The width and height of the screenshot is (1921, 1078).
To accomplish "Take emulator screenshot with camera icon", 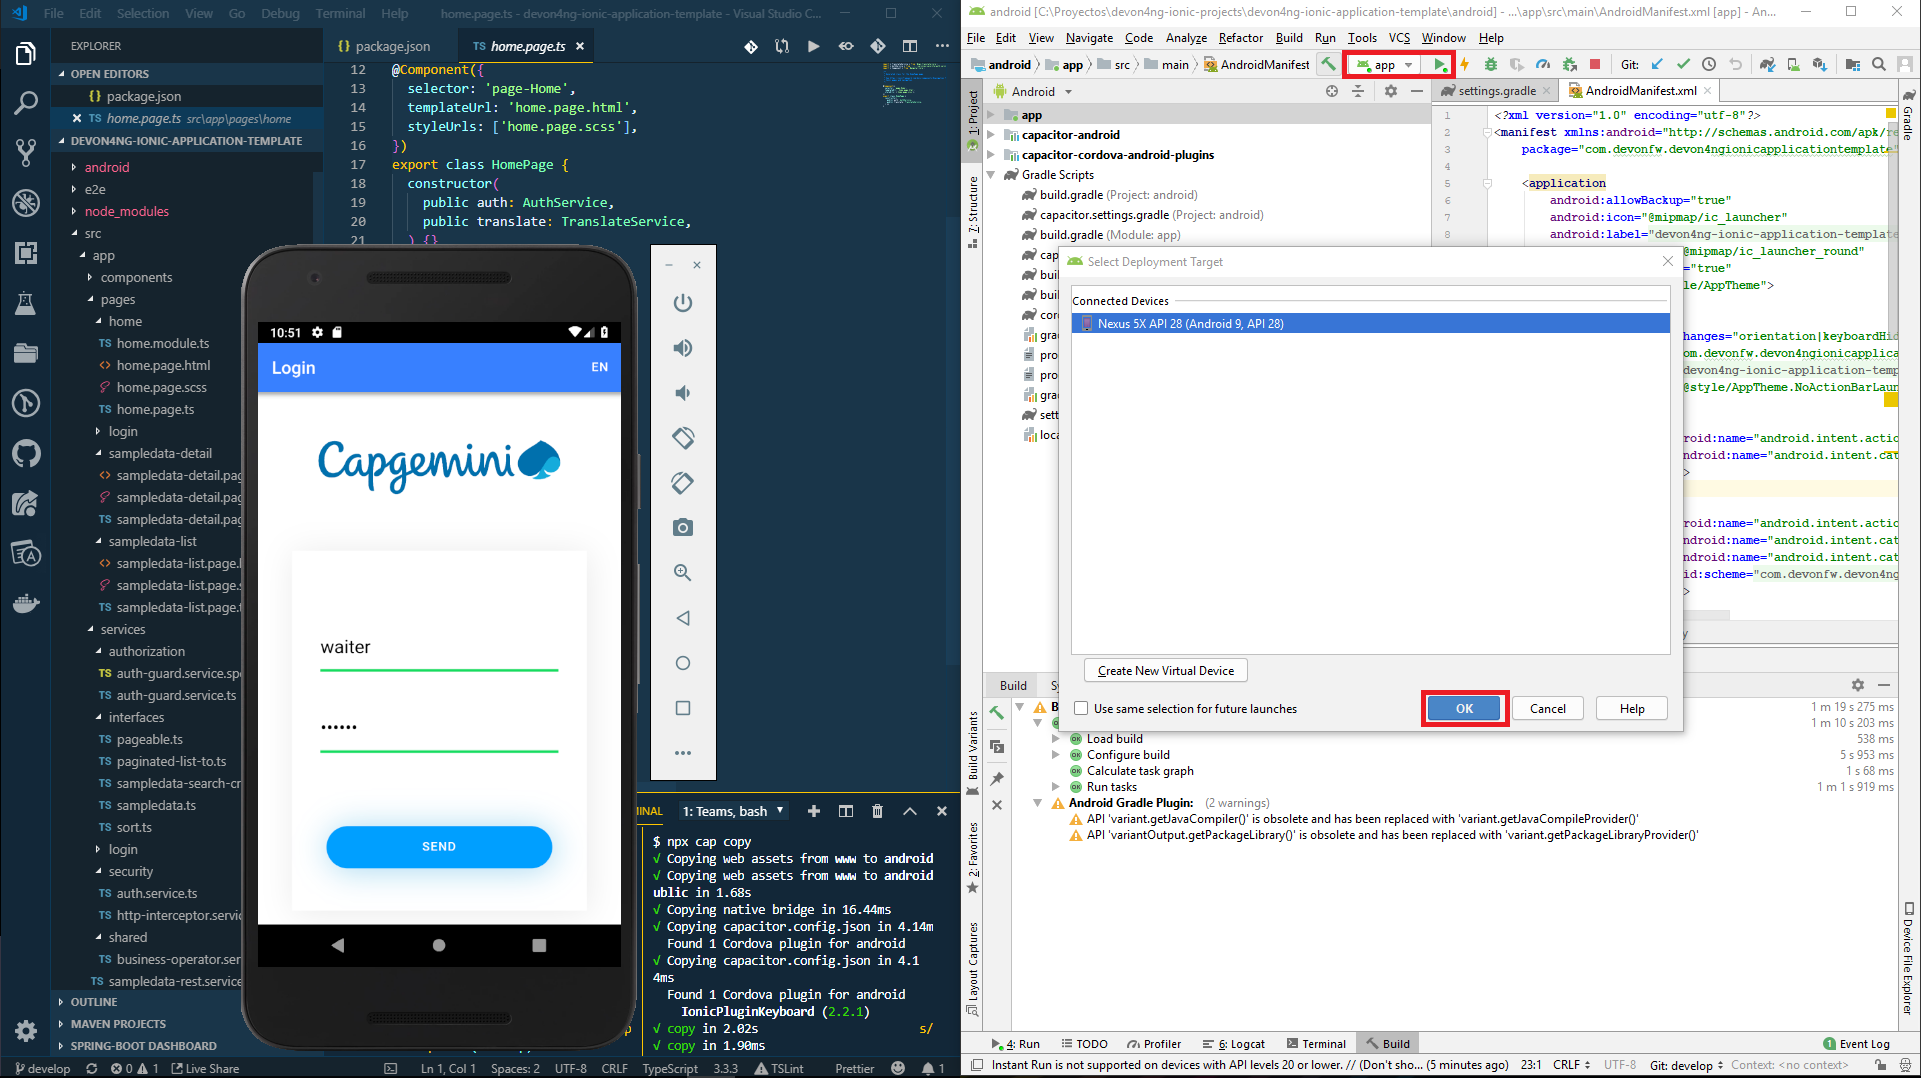I will (x=683, y=528).
